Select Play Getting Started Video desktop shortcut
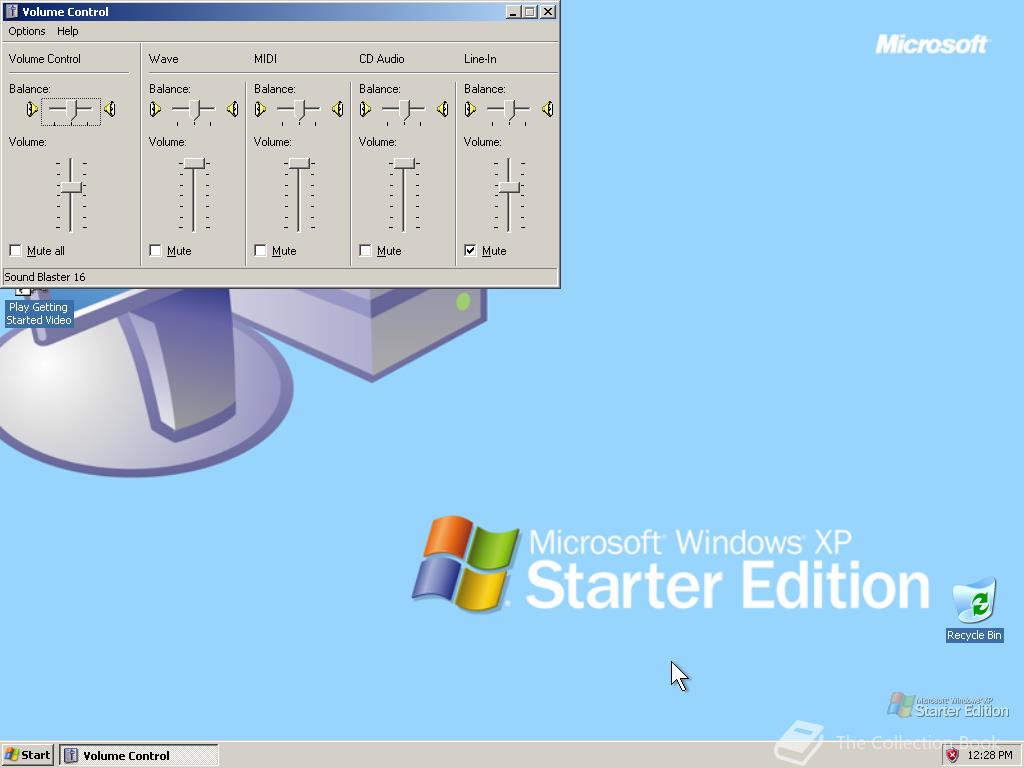The width and height of the screenshot is (1024, 768). click(39, 307)
